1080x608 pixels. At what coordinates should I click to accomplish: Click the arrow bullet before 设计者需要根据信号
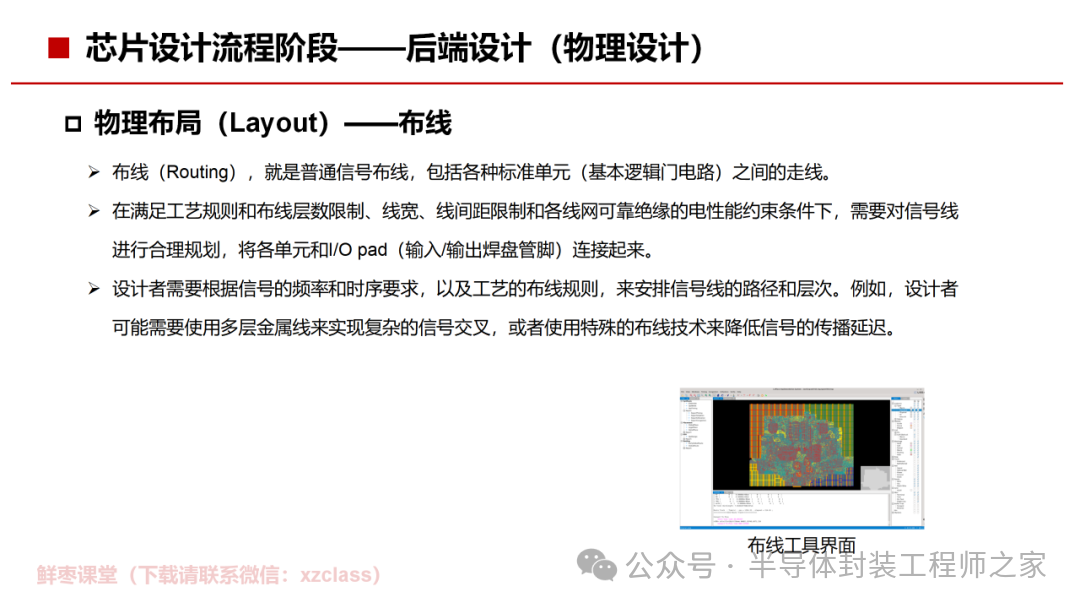point(93,289)
